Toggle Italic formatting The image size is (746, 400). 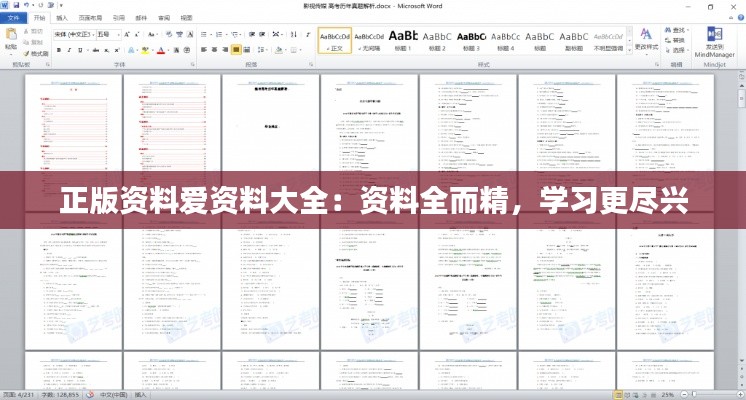click(67, 48)
